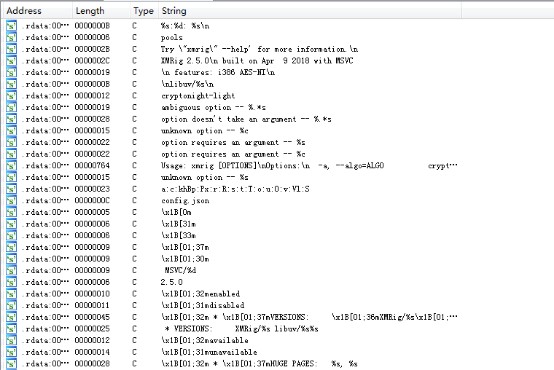
Task: Click 'option requires an argument -- %c' string
Action: [233, 154]
